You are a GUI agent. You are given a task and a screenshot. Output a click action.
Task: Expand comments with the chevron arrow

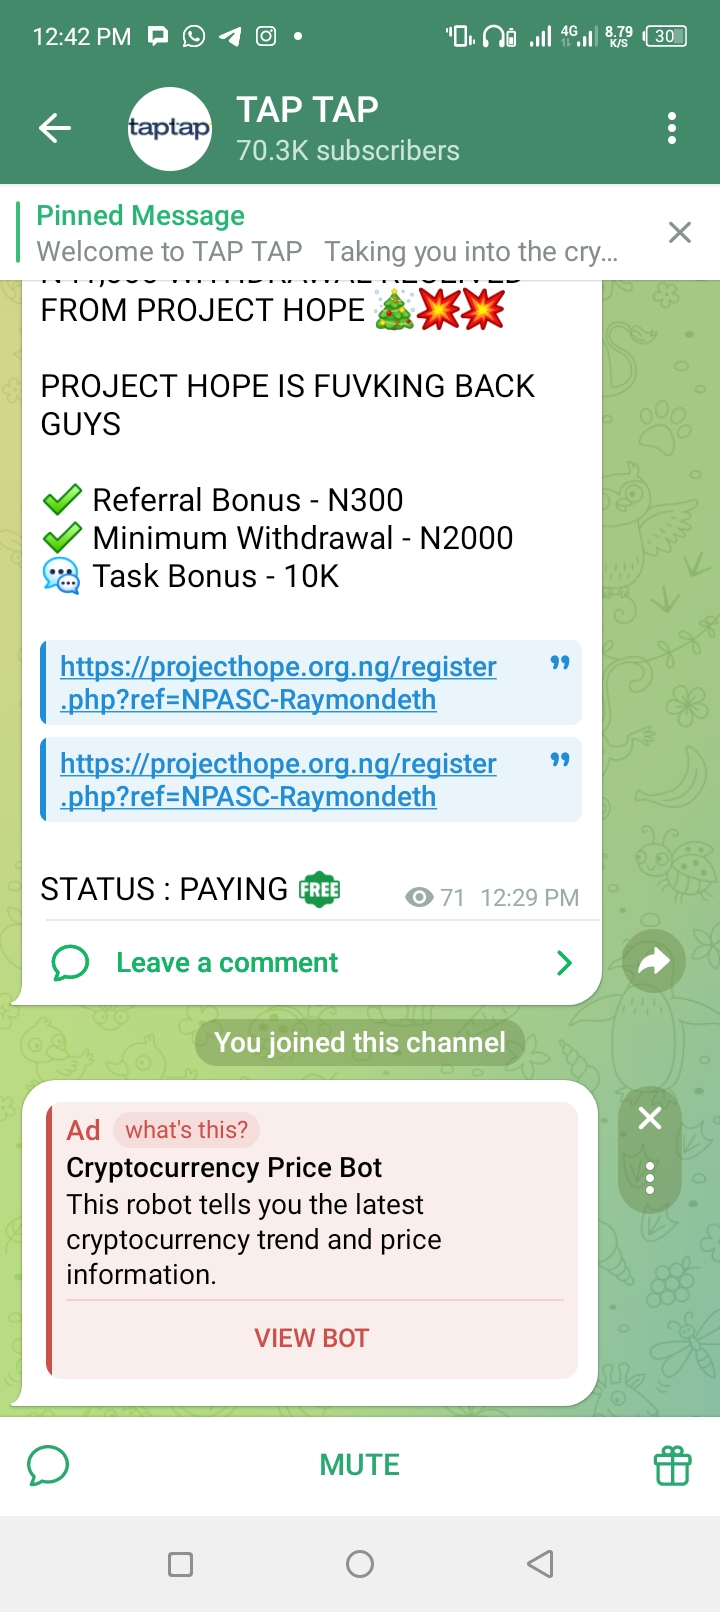pos(564,963)
